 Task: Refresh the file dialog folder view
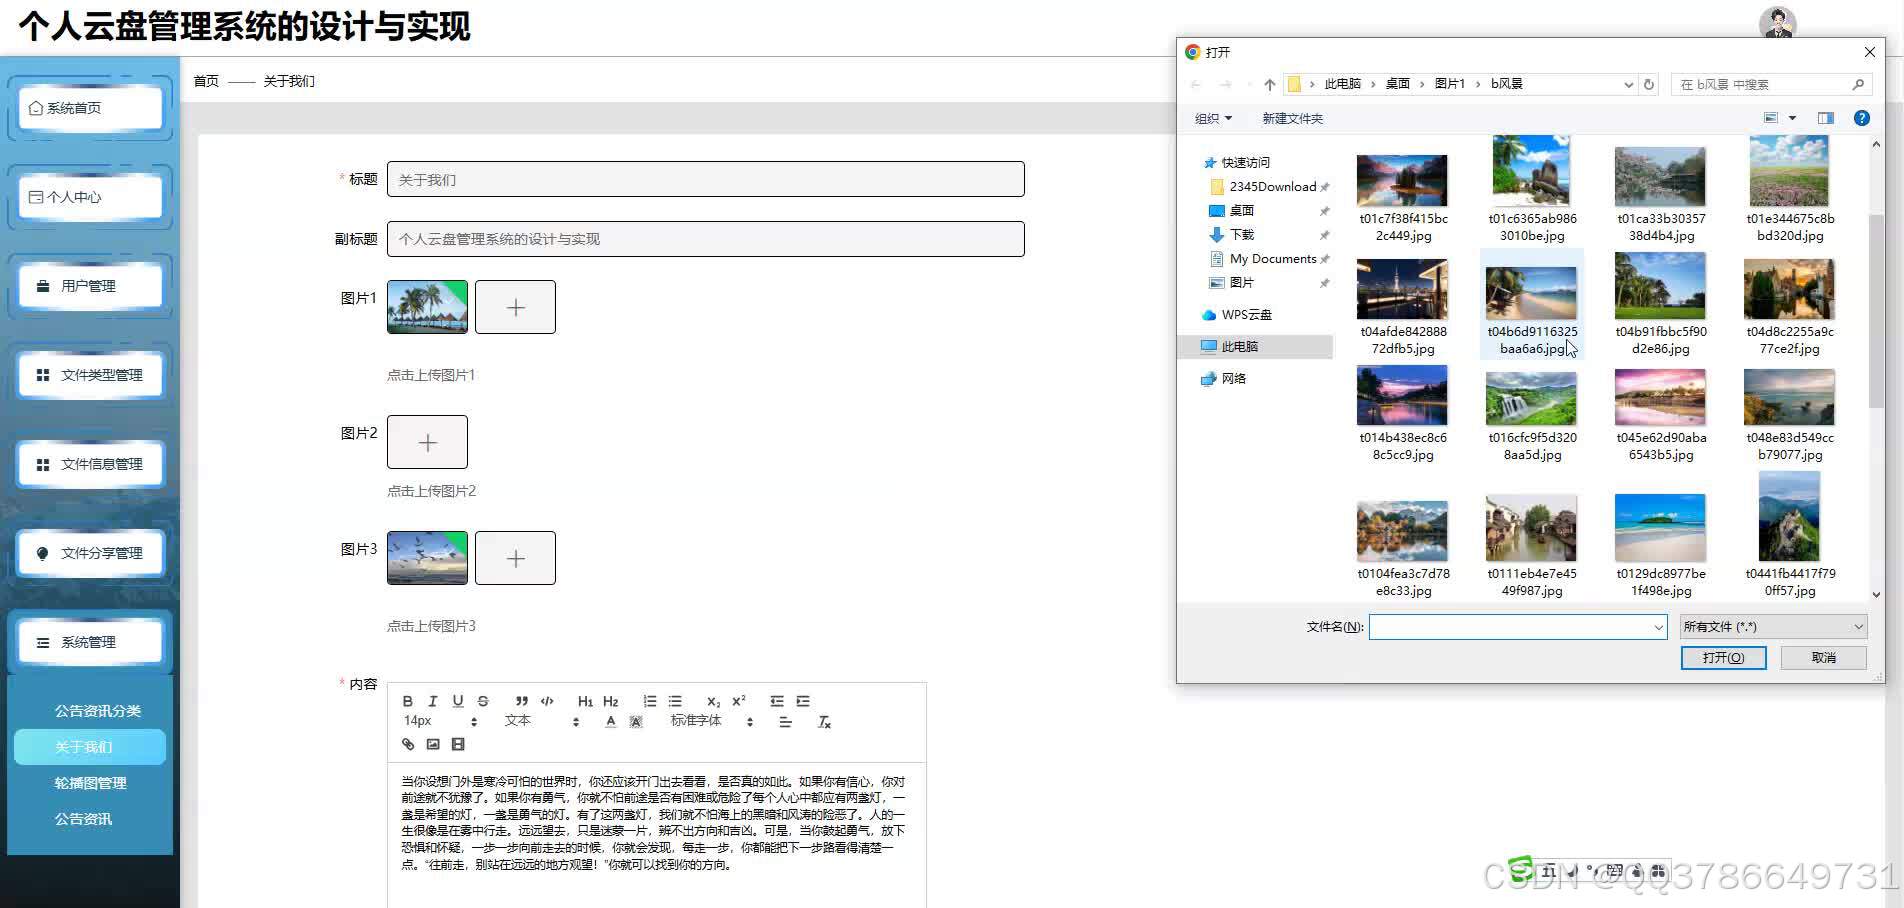click(x=1649, y=84)
